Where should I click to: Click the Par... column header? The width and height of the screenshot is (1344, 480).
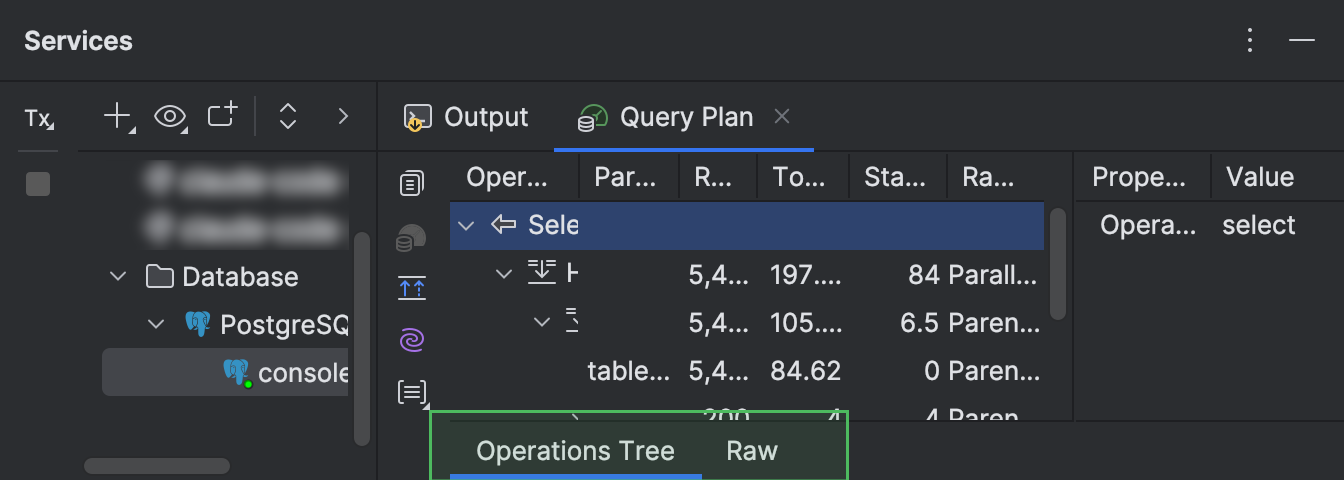pyautogui.click(x=629, y=178)
